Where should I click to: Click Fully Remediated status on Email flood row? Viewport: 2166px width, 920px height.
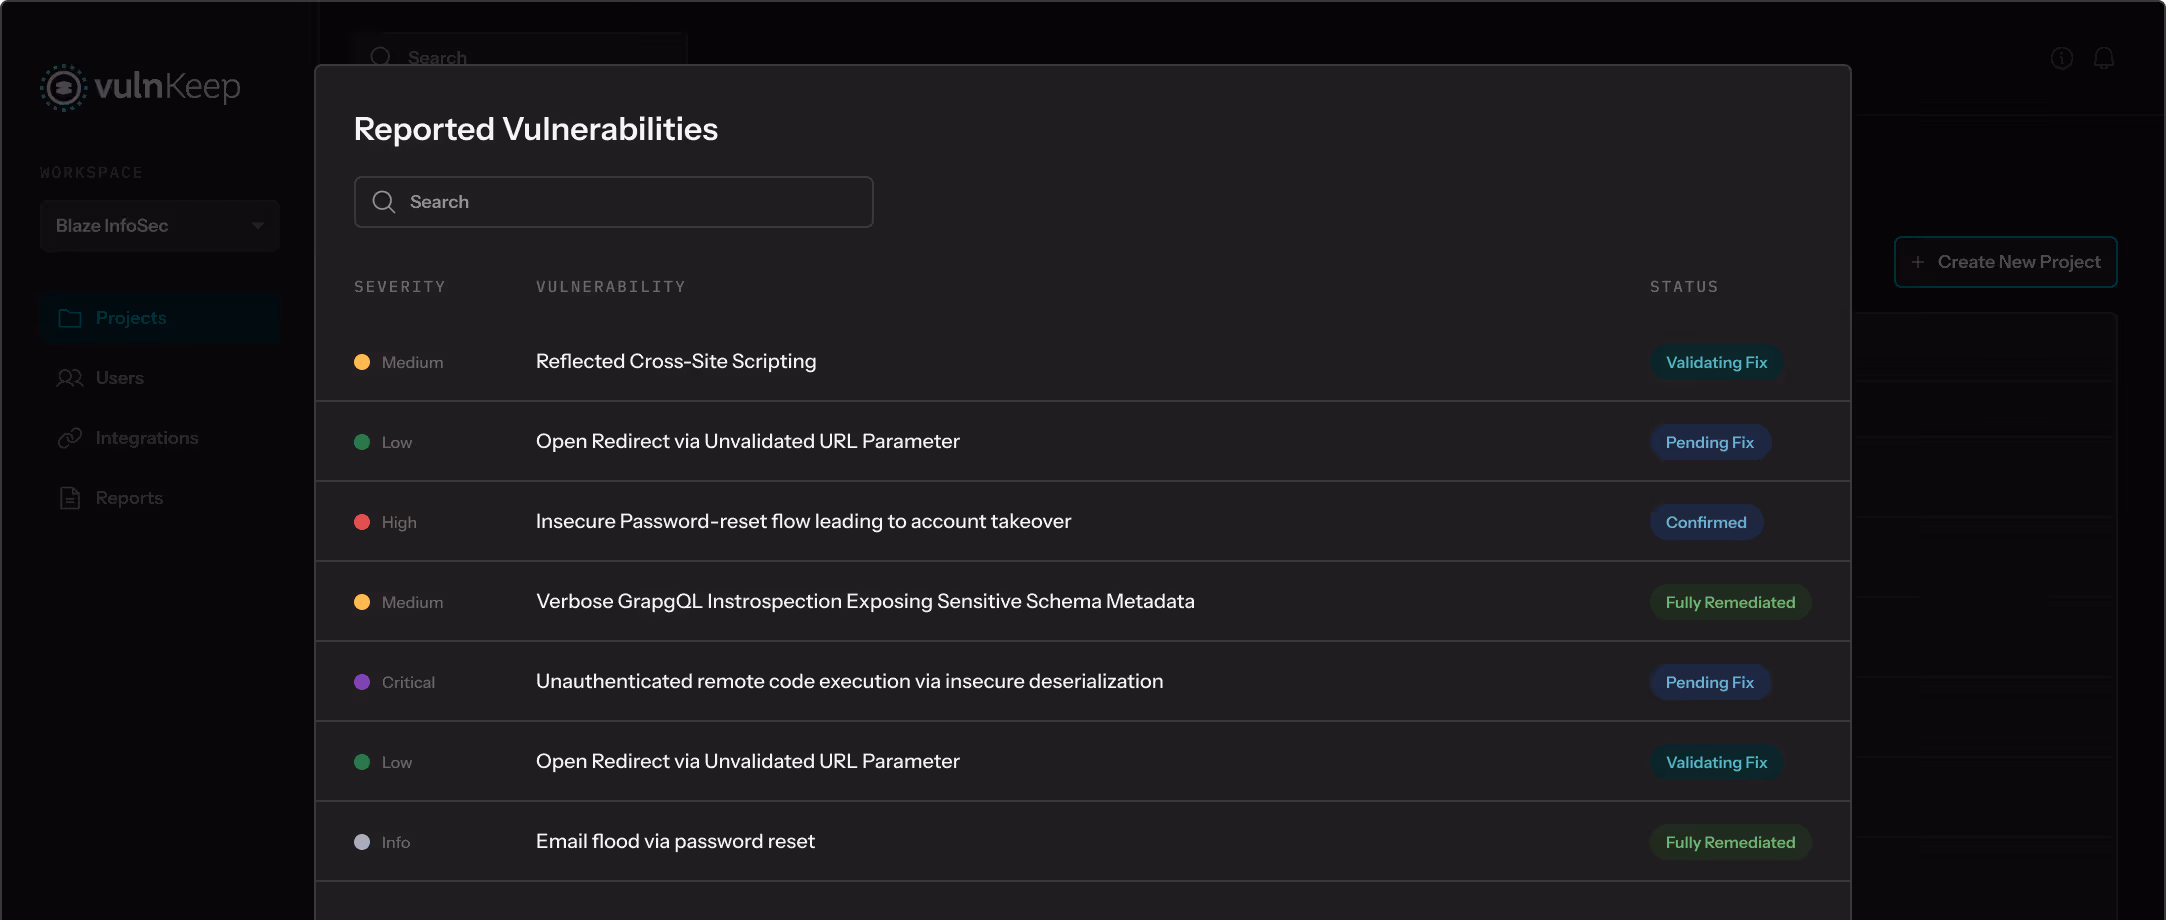[1730, 842]
